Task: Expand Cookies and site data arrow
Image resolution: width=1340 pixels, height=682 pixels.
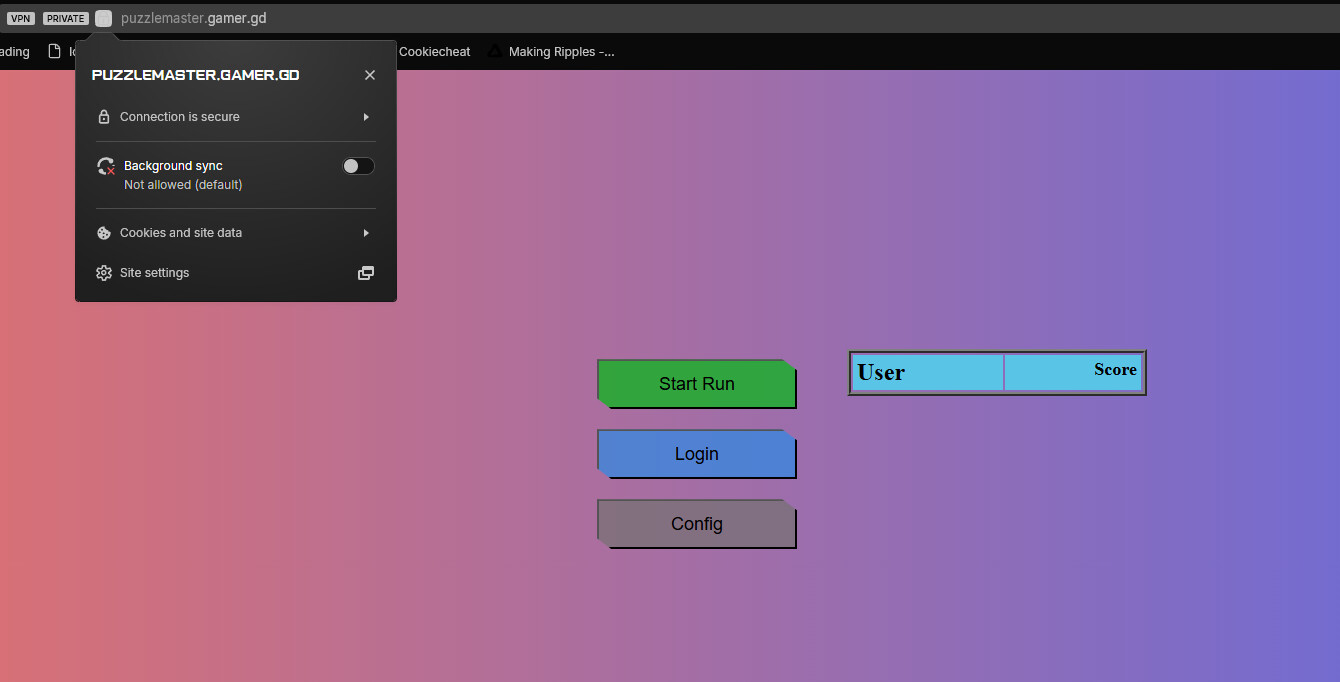Action: (366, 233)
